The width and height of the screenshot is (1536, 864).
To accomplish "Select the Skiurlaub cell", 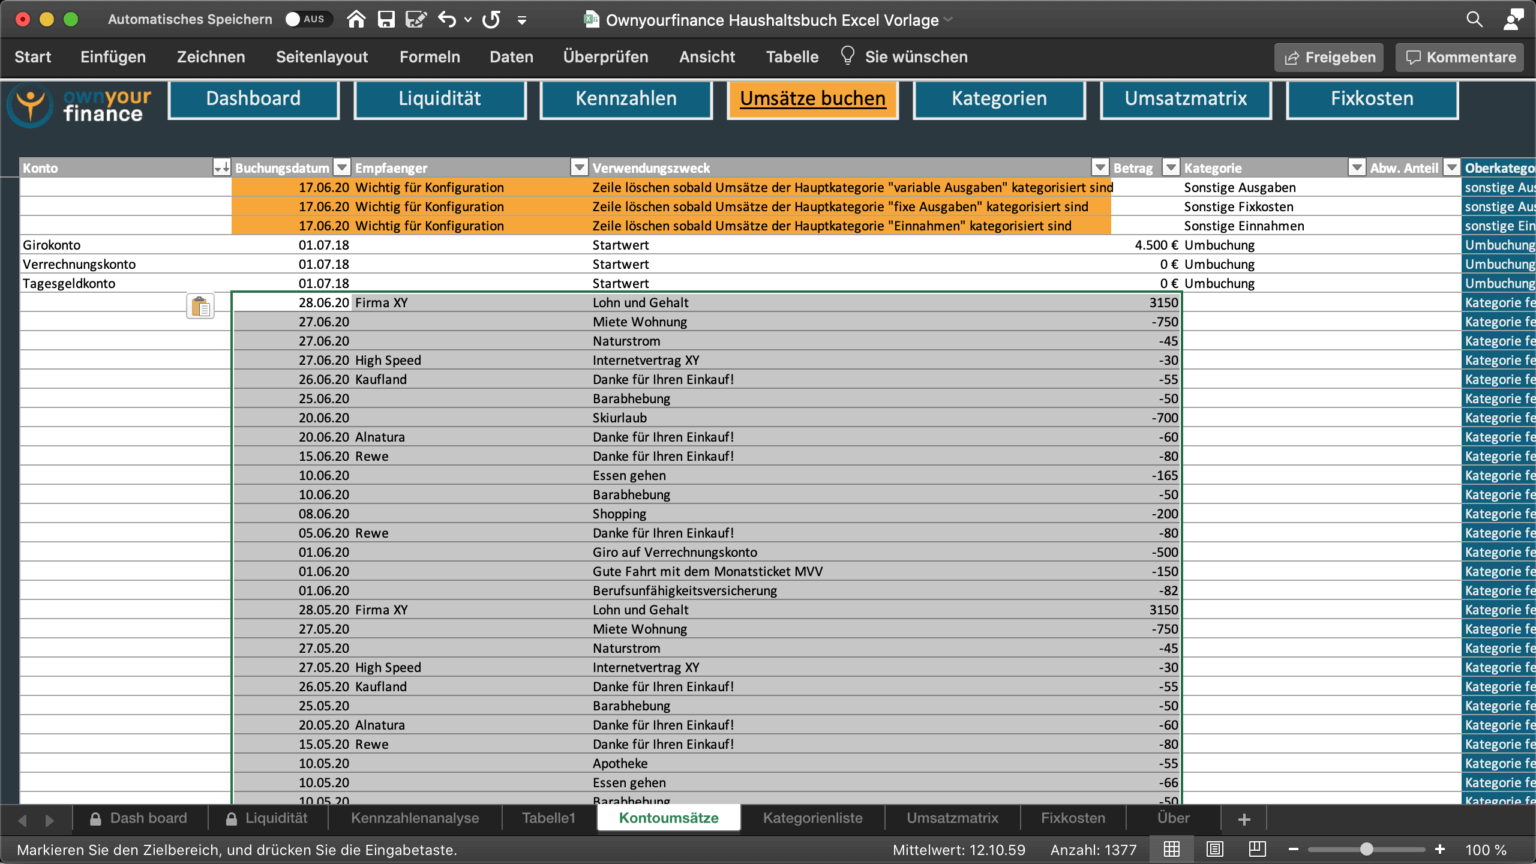I will [x=850, y=418].
